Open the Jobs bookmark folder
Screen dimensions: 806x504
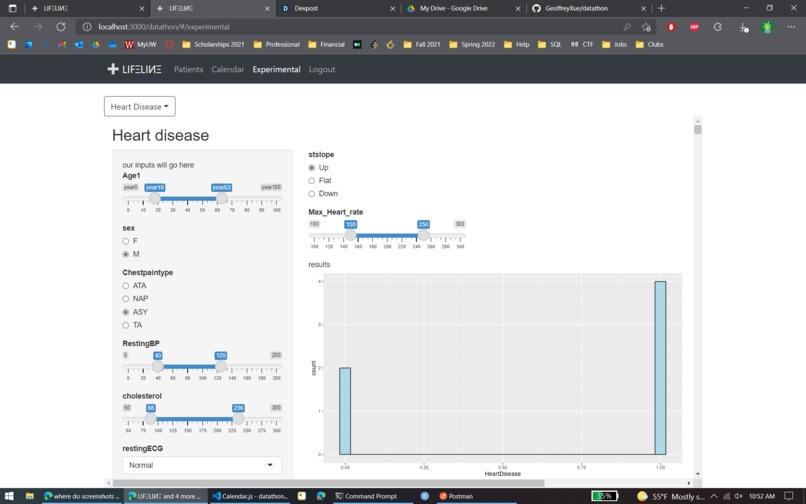click(615, 45)
